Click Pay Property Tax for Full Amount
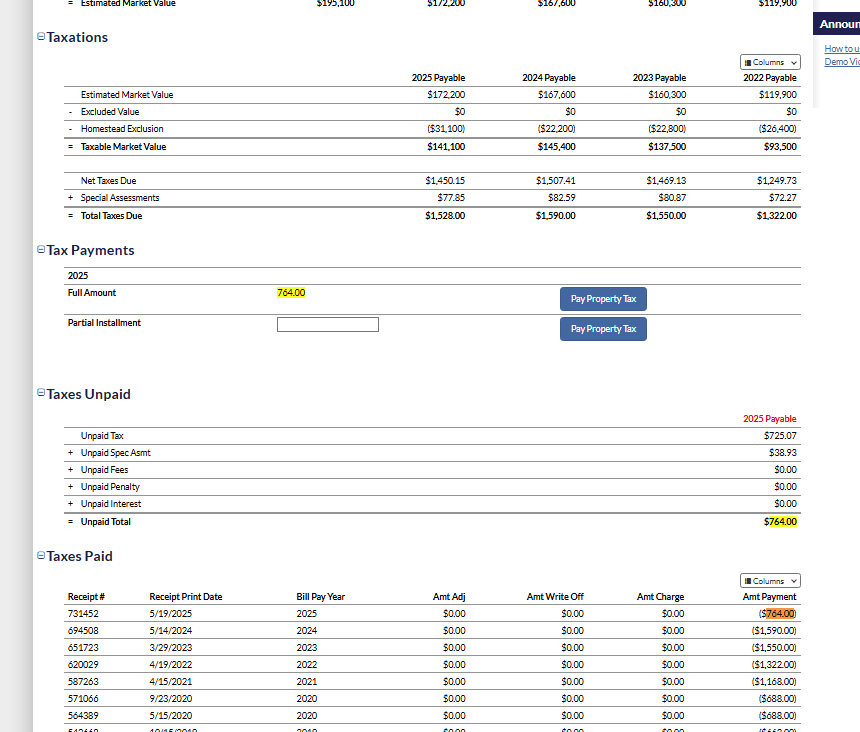The image size is (860, 732). tap(603, 299)
